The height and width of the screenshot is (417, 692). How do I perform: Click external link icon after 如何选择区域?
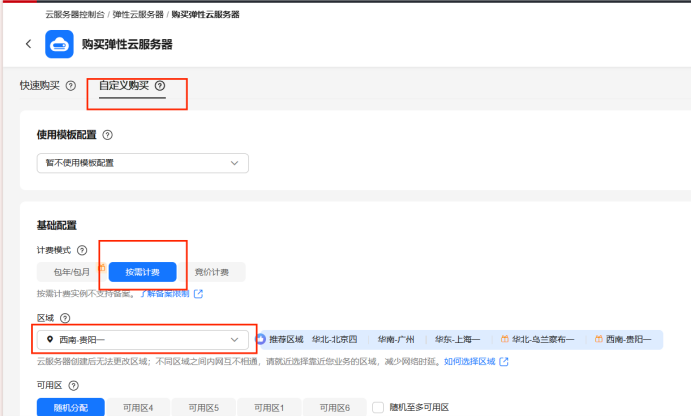[x=504, y=362]
